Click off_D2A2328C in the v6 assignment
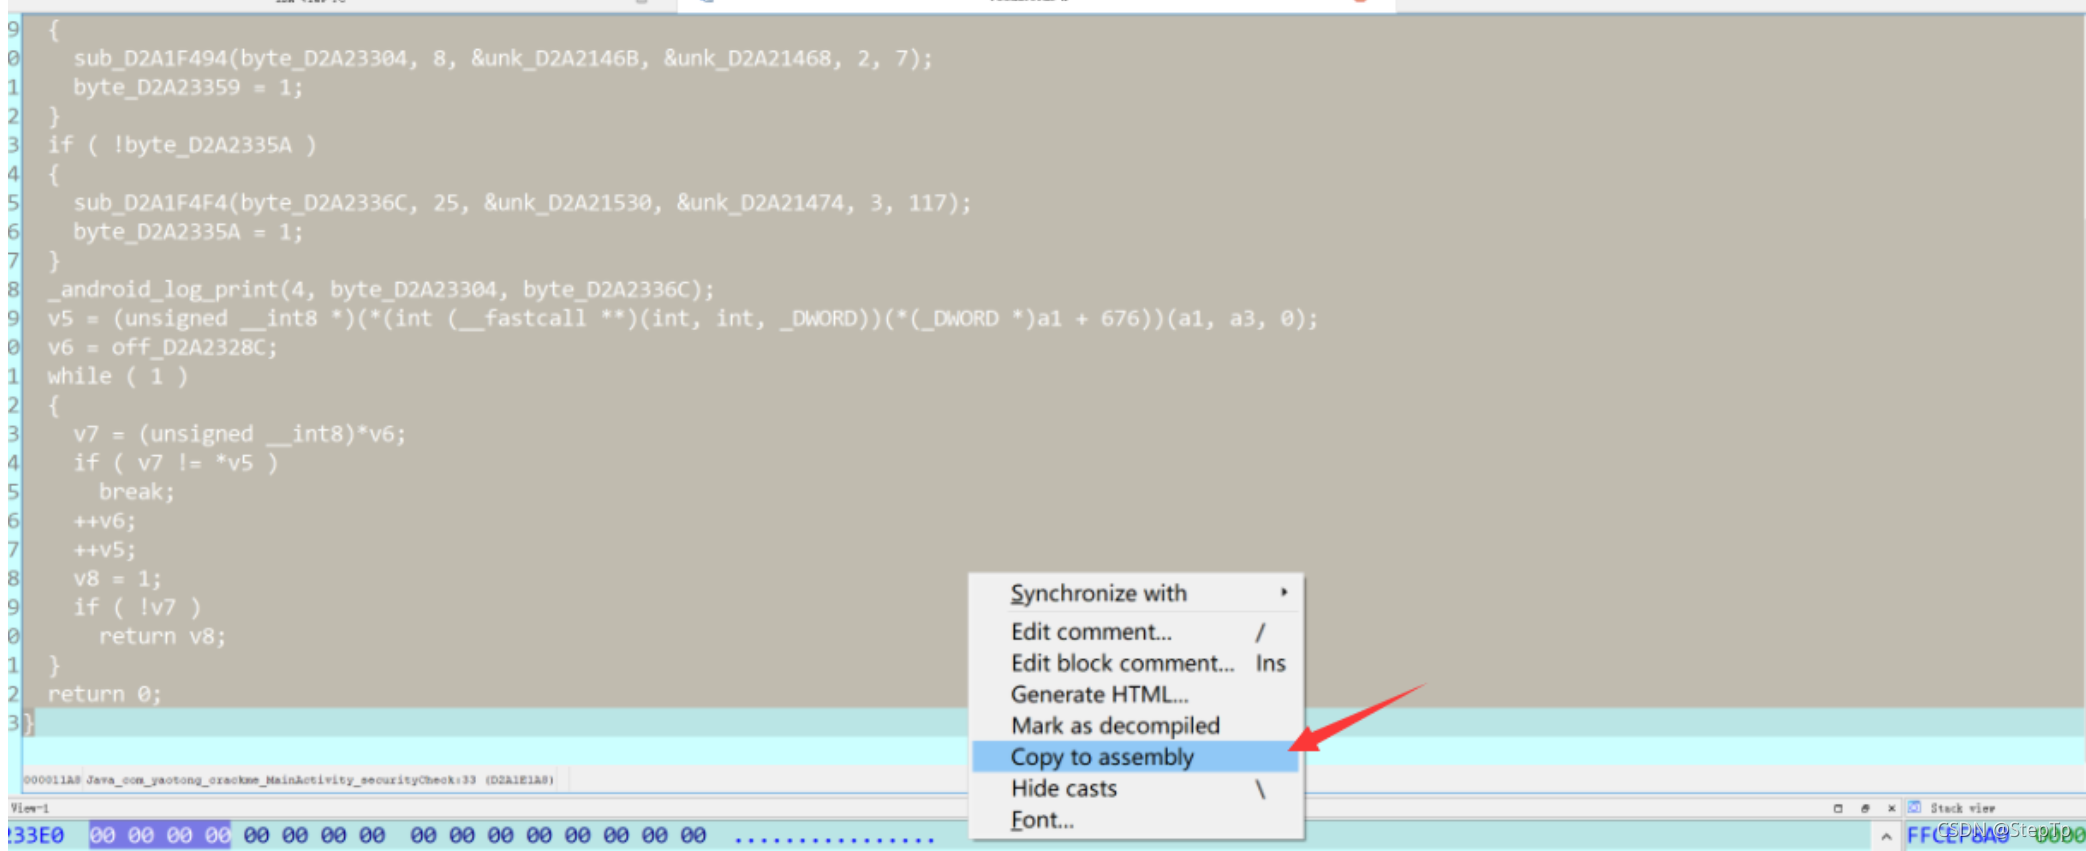 pos(189,348)
